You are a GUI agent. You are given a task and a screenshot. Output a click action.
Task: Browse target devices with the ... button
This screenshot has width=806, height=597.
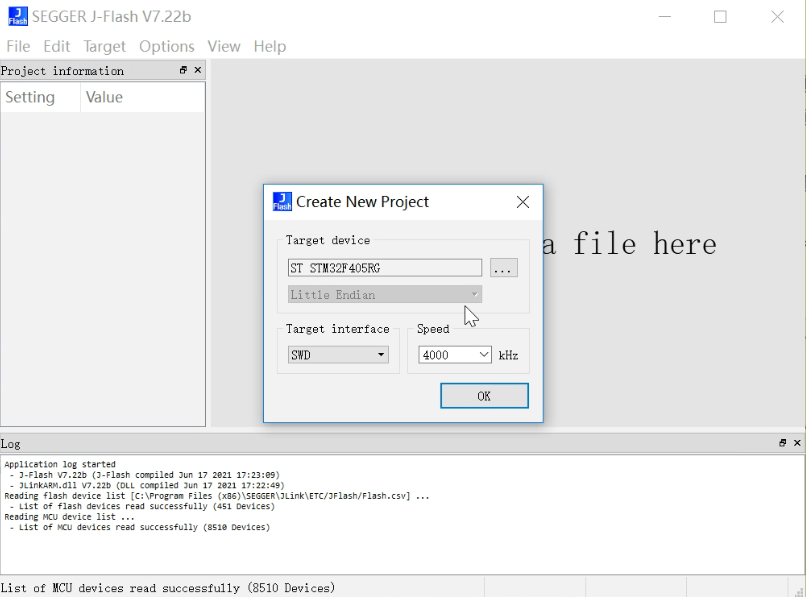[x=503, y=268]
